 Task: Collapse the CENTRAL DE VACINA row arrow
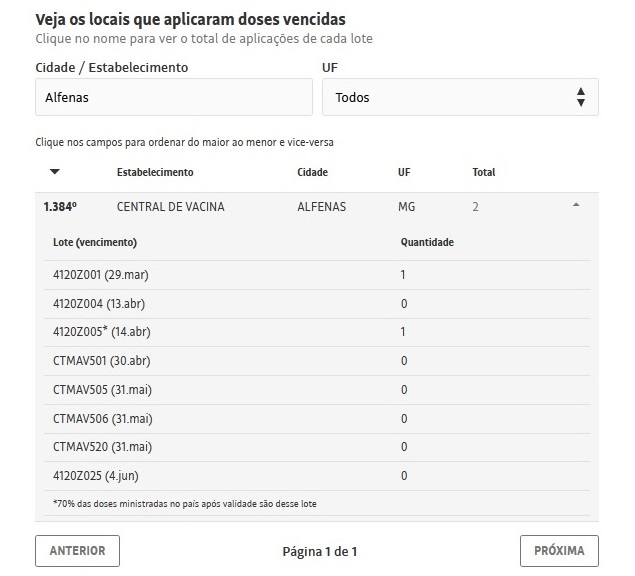pyautogui.click(x=575, y=206)
